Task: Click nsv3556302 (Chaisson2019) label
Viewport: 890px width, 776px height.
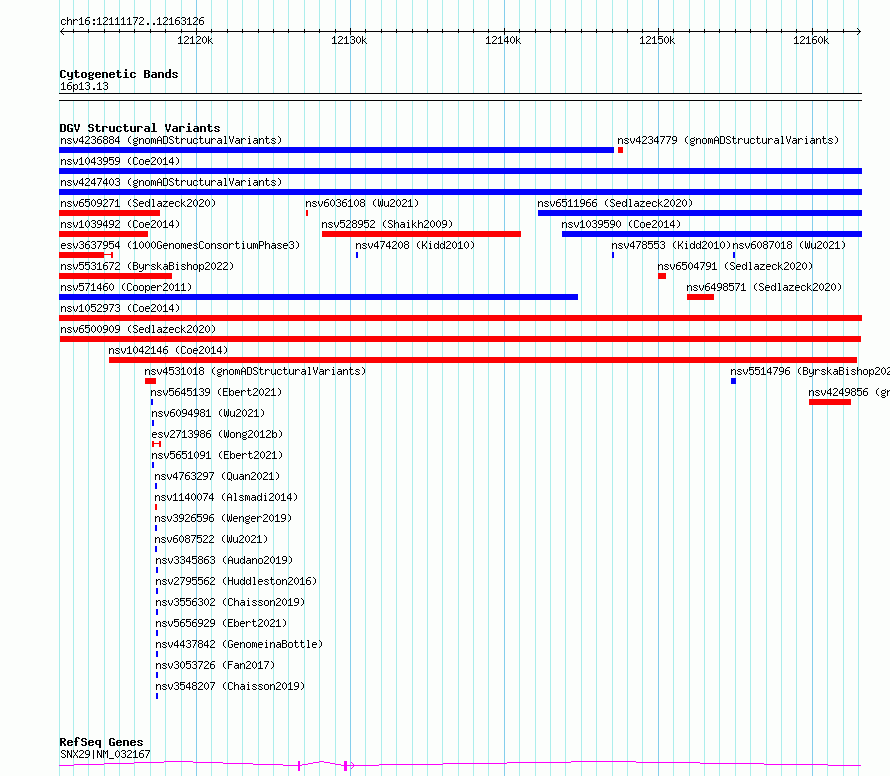Action: (x=230, y=602)
